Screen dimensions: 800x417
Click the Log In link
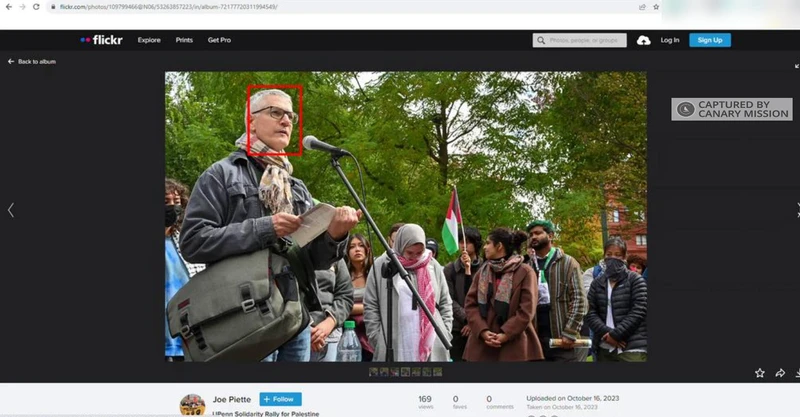pos(670,40)
